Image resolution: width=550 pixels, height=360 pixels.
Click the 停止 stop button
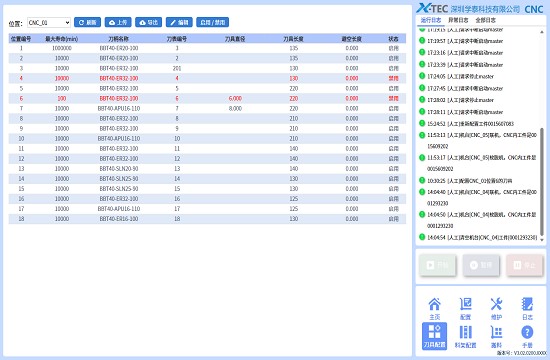click(x=524, y=265)
